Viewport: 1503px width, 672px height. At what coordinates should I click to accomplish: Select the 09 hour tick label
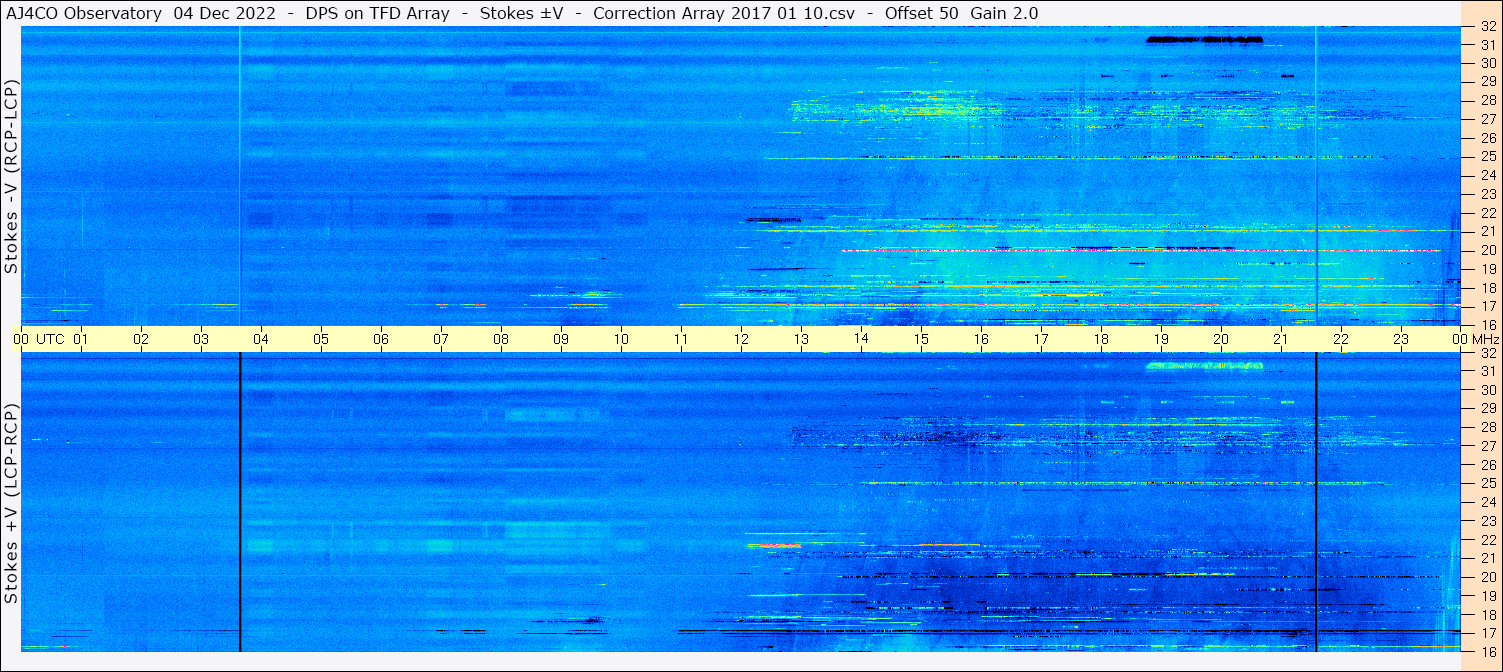(x=561, y=339)
